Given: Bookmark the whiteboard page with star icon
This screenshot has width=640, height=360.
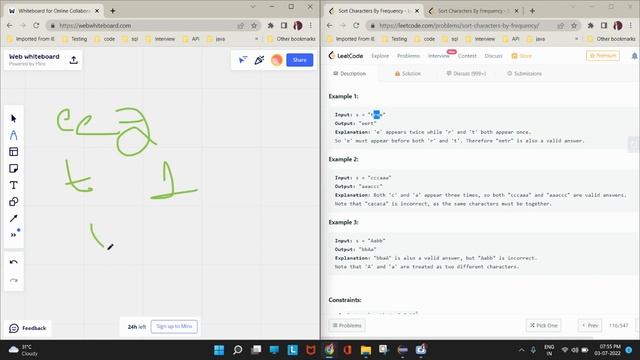Looking at the screenshot, I should 254,25.
